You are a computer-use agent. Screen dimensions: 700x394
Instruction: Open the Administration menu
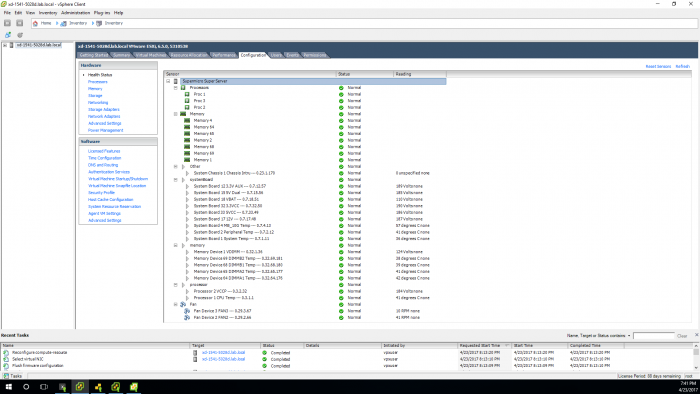point(75,13)
